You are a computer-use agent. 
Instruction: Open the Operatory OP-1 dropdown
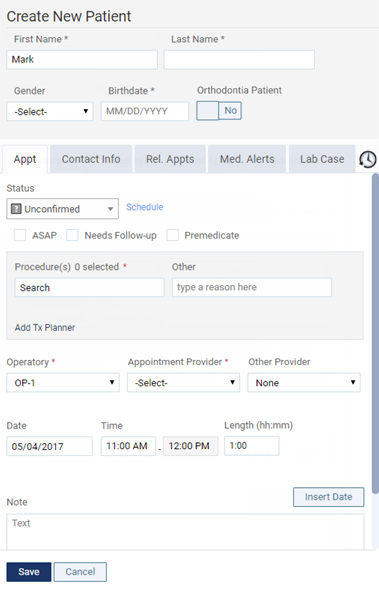coord(63,382)
